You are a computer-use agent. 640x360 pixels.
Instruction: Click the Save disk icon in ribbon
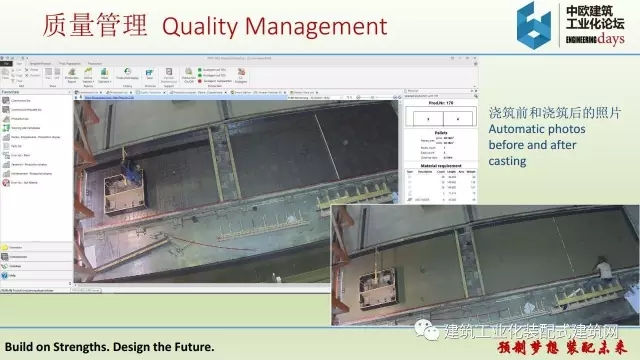[x=149, y=73]
